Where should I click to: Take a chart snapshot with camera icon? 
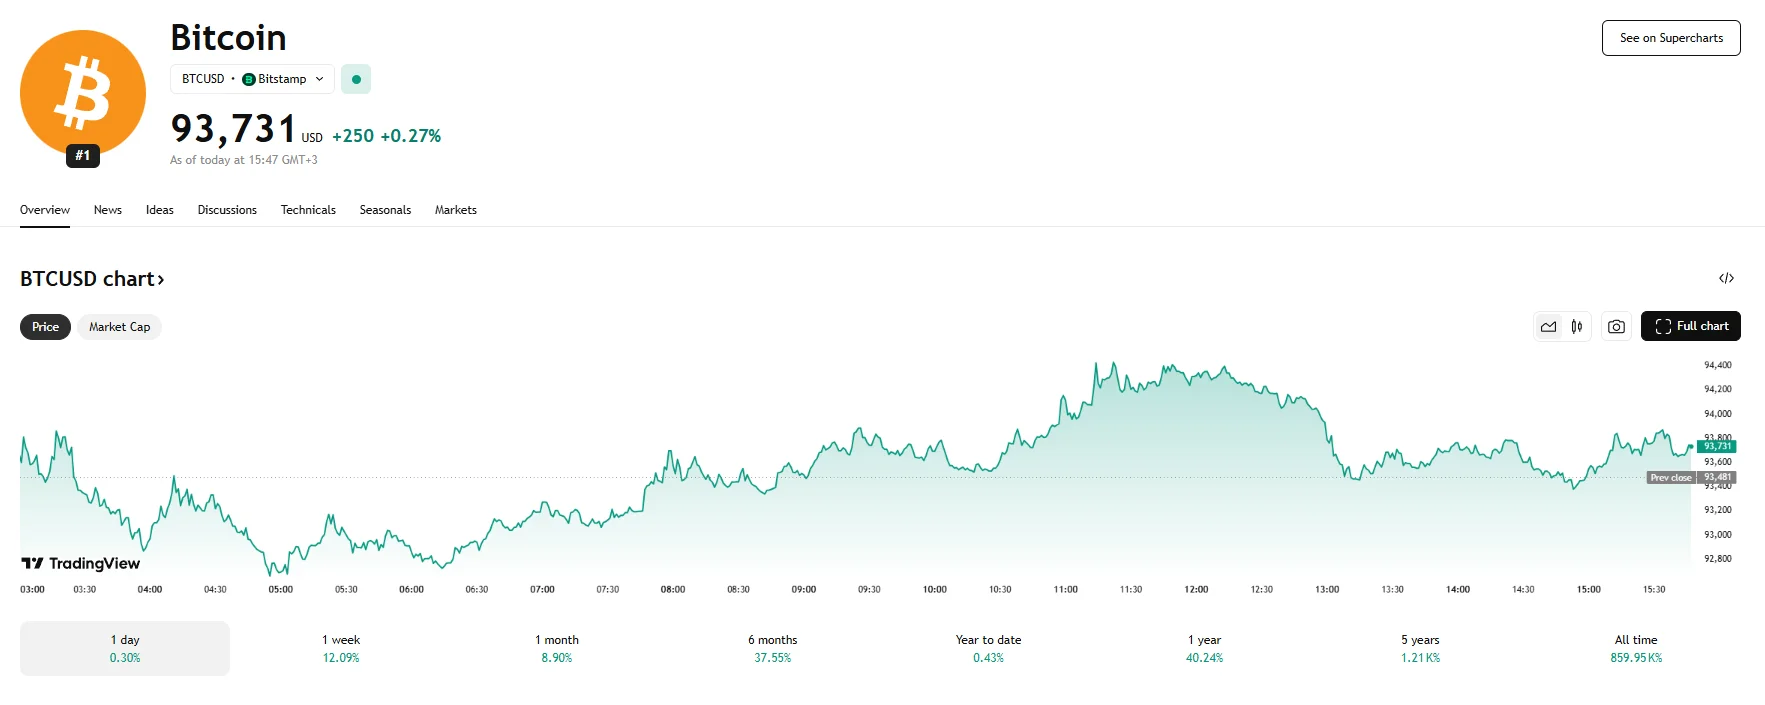coord(1616,327)
